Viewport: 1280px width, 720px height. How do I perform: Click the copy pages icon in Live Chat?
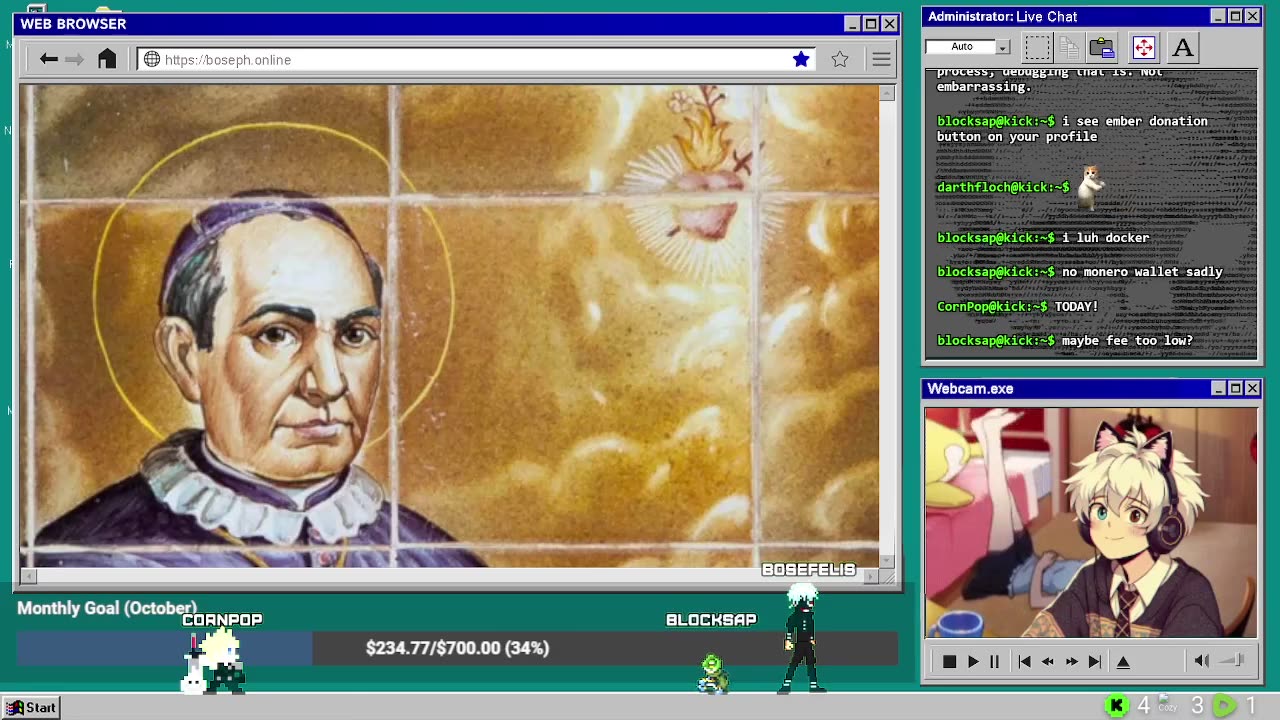coord(1069,47)
